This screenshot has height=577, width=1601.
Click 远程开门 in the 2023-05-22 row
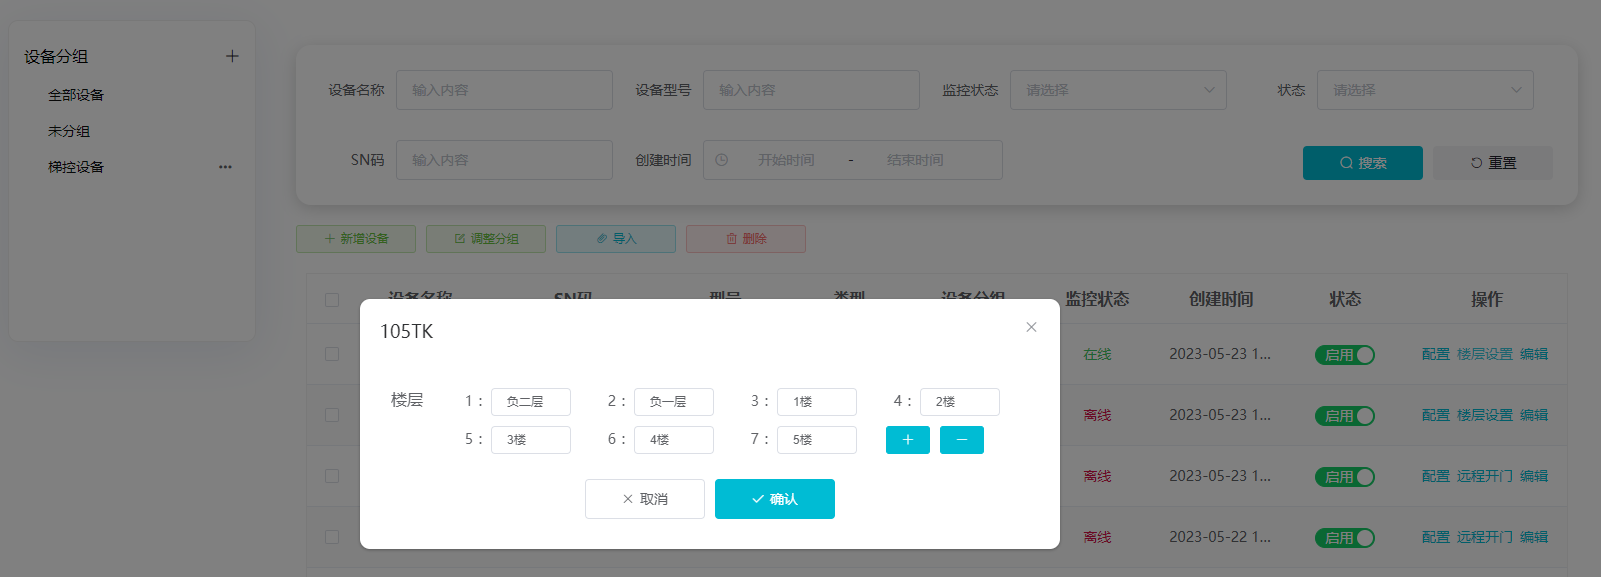(1485, 537)
